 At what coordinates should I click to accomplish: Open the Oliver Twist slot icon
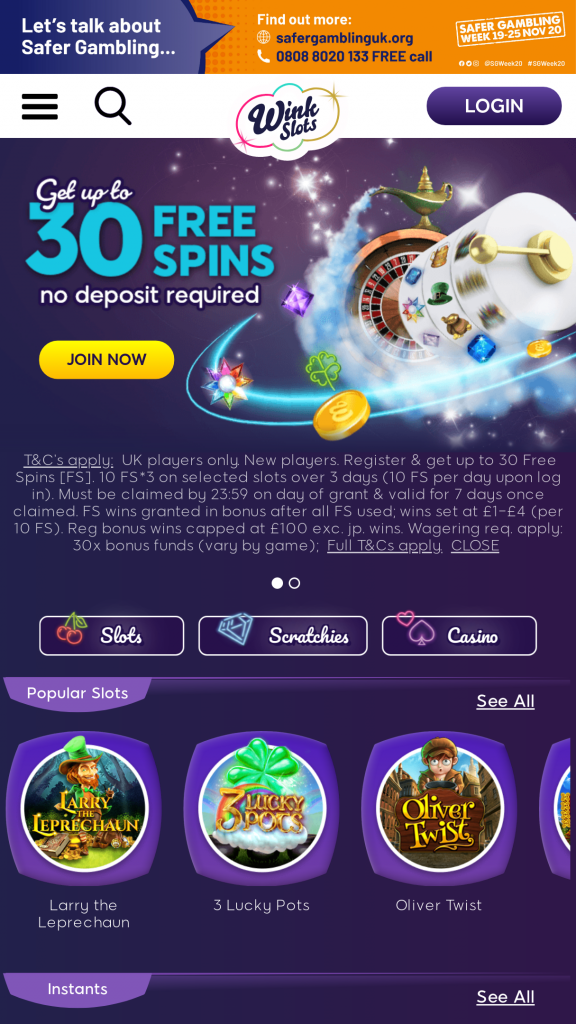pyautogui.click(x=440, y=808)
